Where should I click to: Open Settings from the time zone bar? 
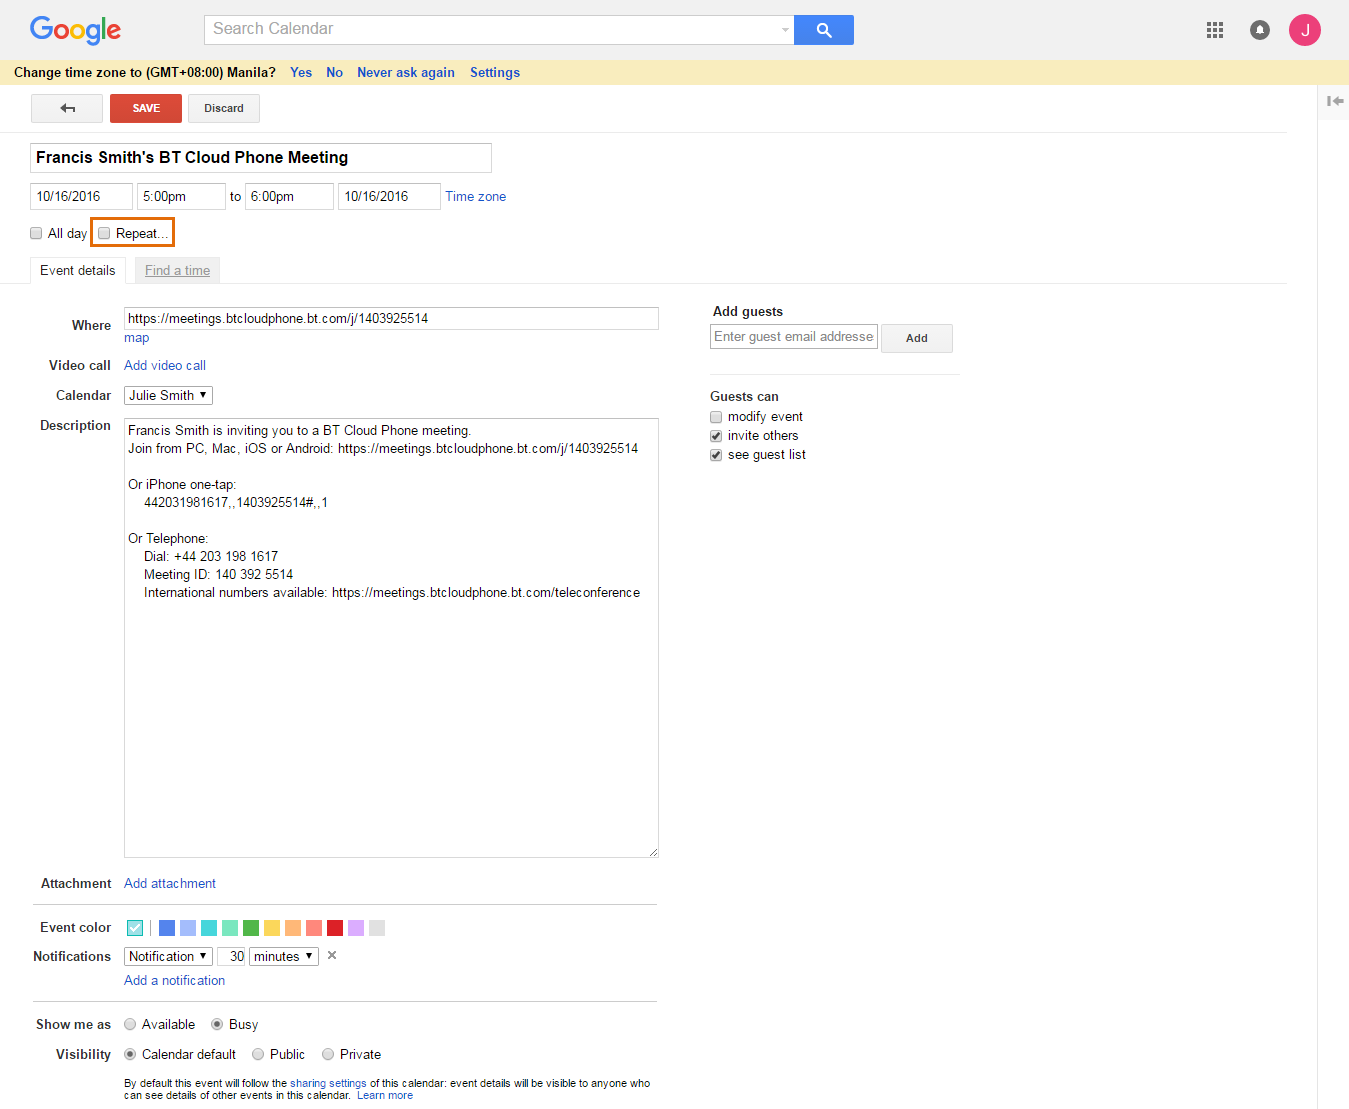495,72
